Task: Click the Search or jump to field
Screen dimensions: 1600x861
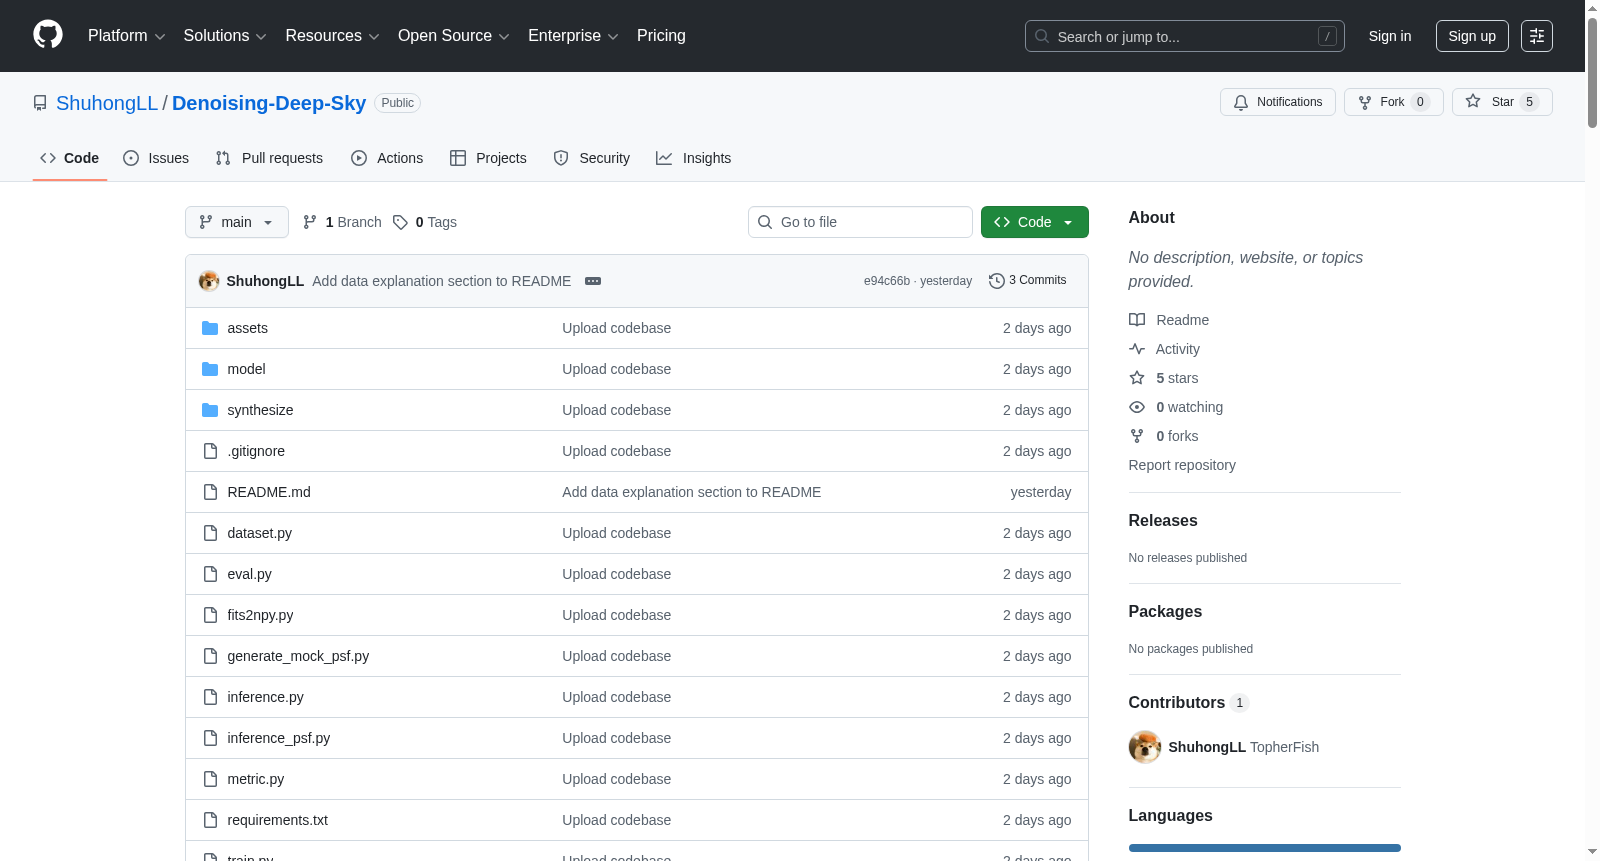Action: pyautogui.click(x=1185, y=36)
